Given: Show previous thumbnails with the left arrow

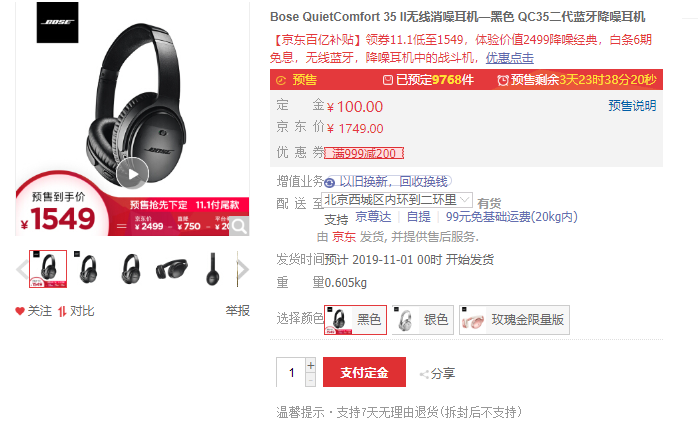Looking at the screenshot, I should (21, 269).
